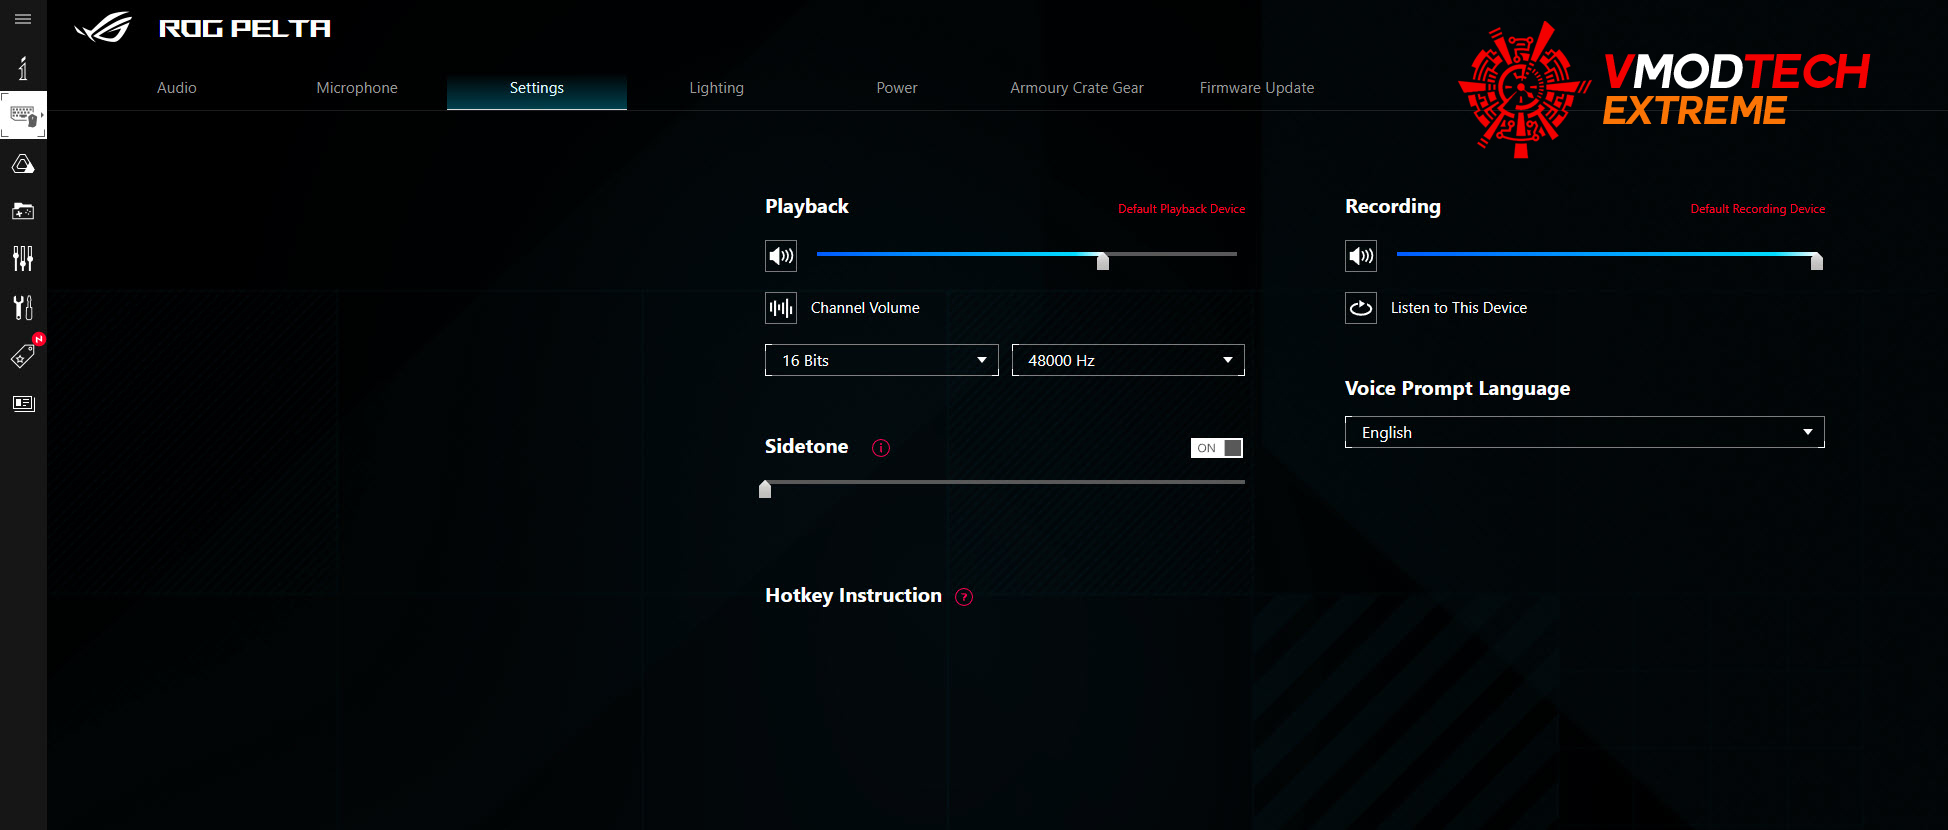This screenshot has height=830, width=1948.
Task: Click Default Recording Device link
Action: tap(1758, 209)
